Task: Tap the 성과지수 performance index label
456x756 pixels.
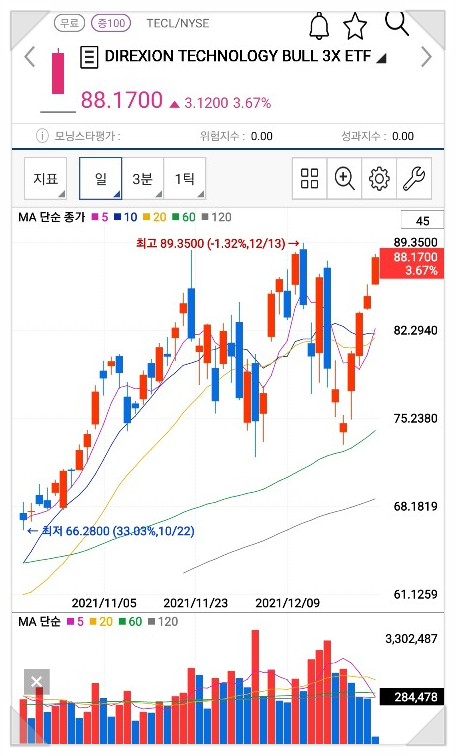Action: (x=363, y=136)
